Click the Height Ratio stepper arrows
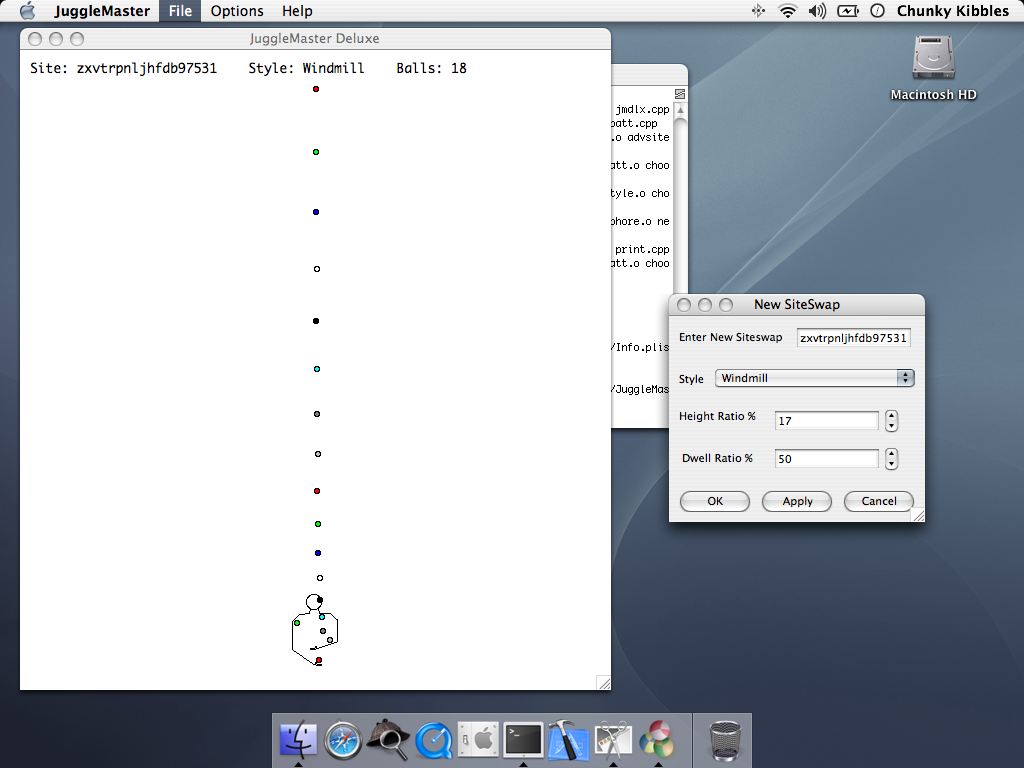The height and width of the screenshot is (768, 1024). (891, 421)
